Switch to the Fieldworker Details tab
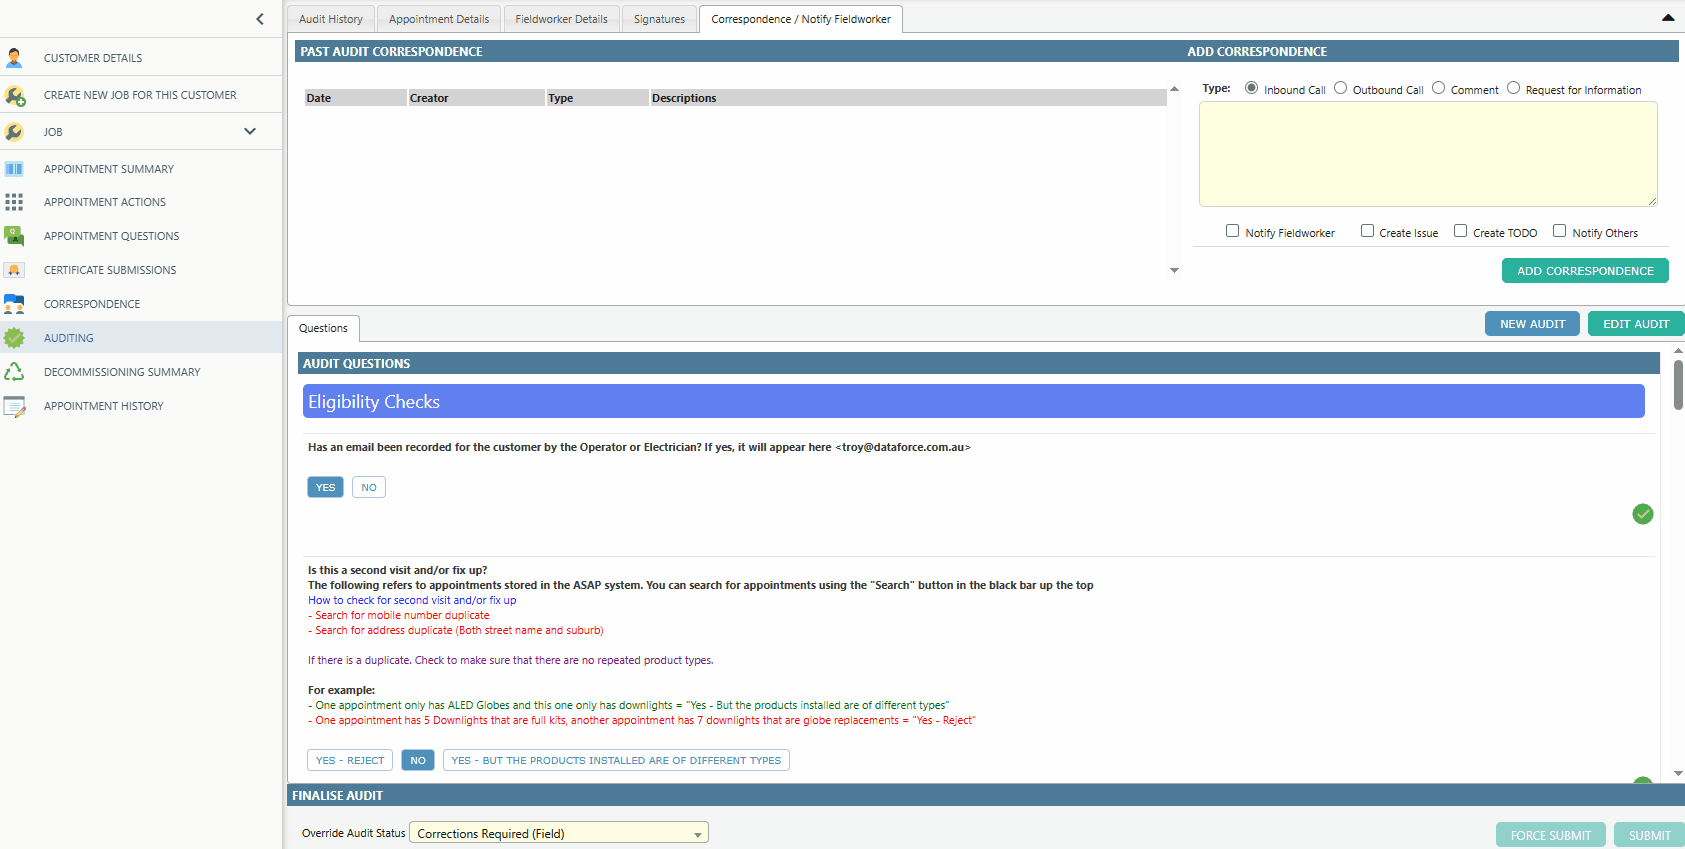1685x849 pixels. (561, 19)
